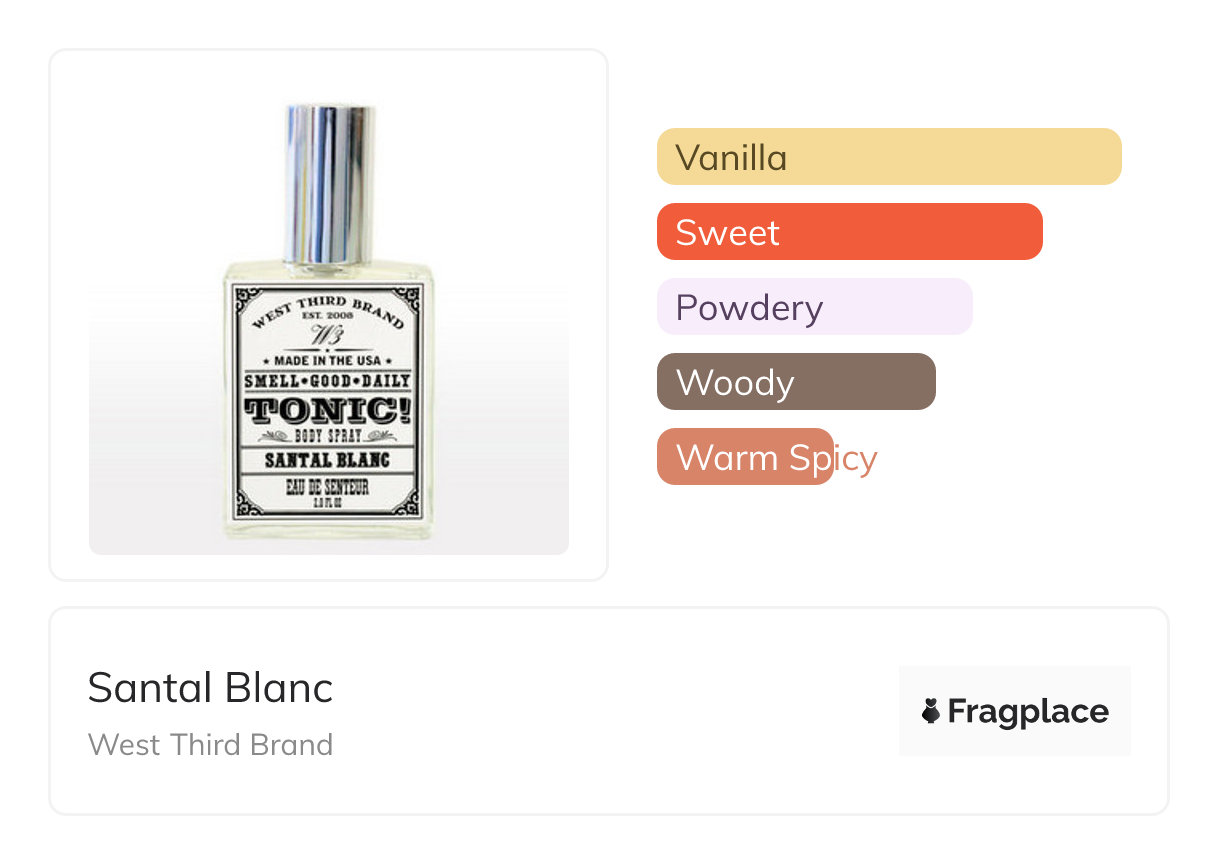Click Smell Good Daily line on label
1218x864 pixels.
coord(328,381)
